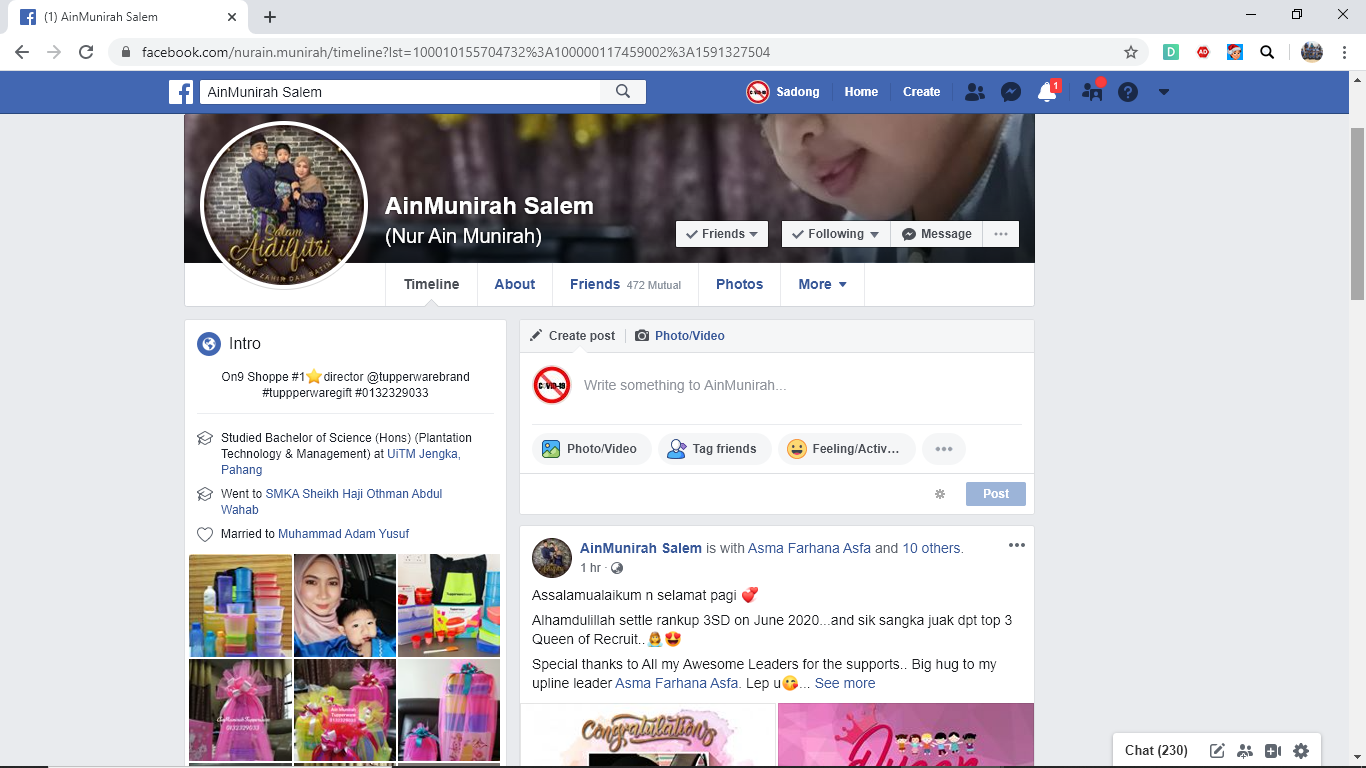This screenshot has width=1366, height=768.
Task: Click the Message button
Action: tap(936, 234)
